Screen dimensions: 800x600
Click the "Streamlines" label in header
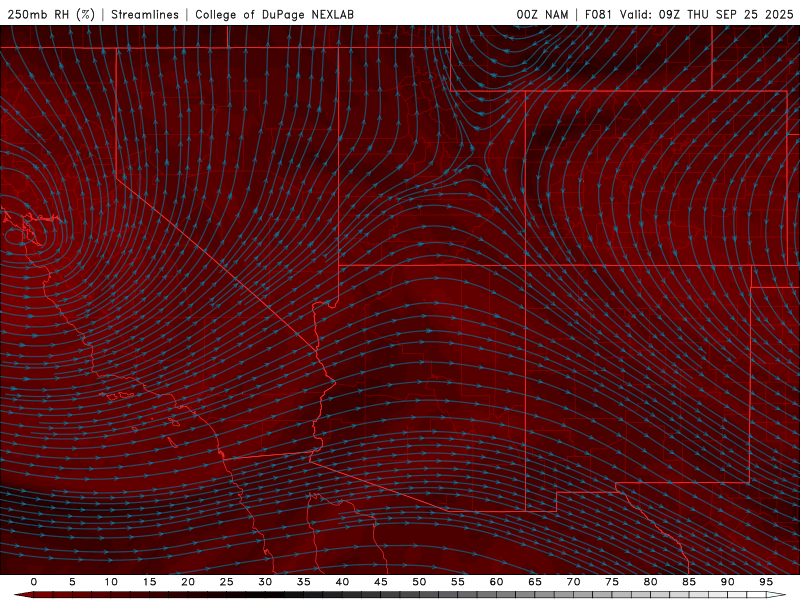tap(145, 14)
